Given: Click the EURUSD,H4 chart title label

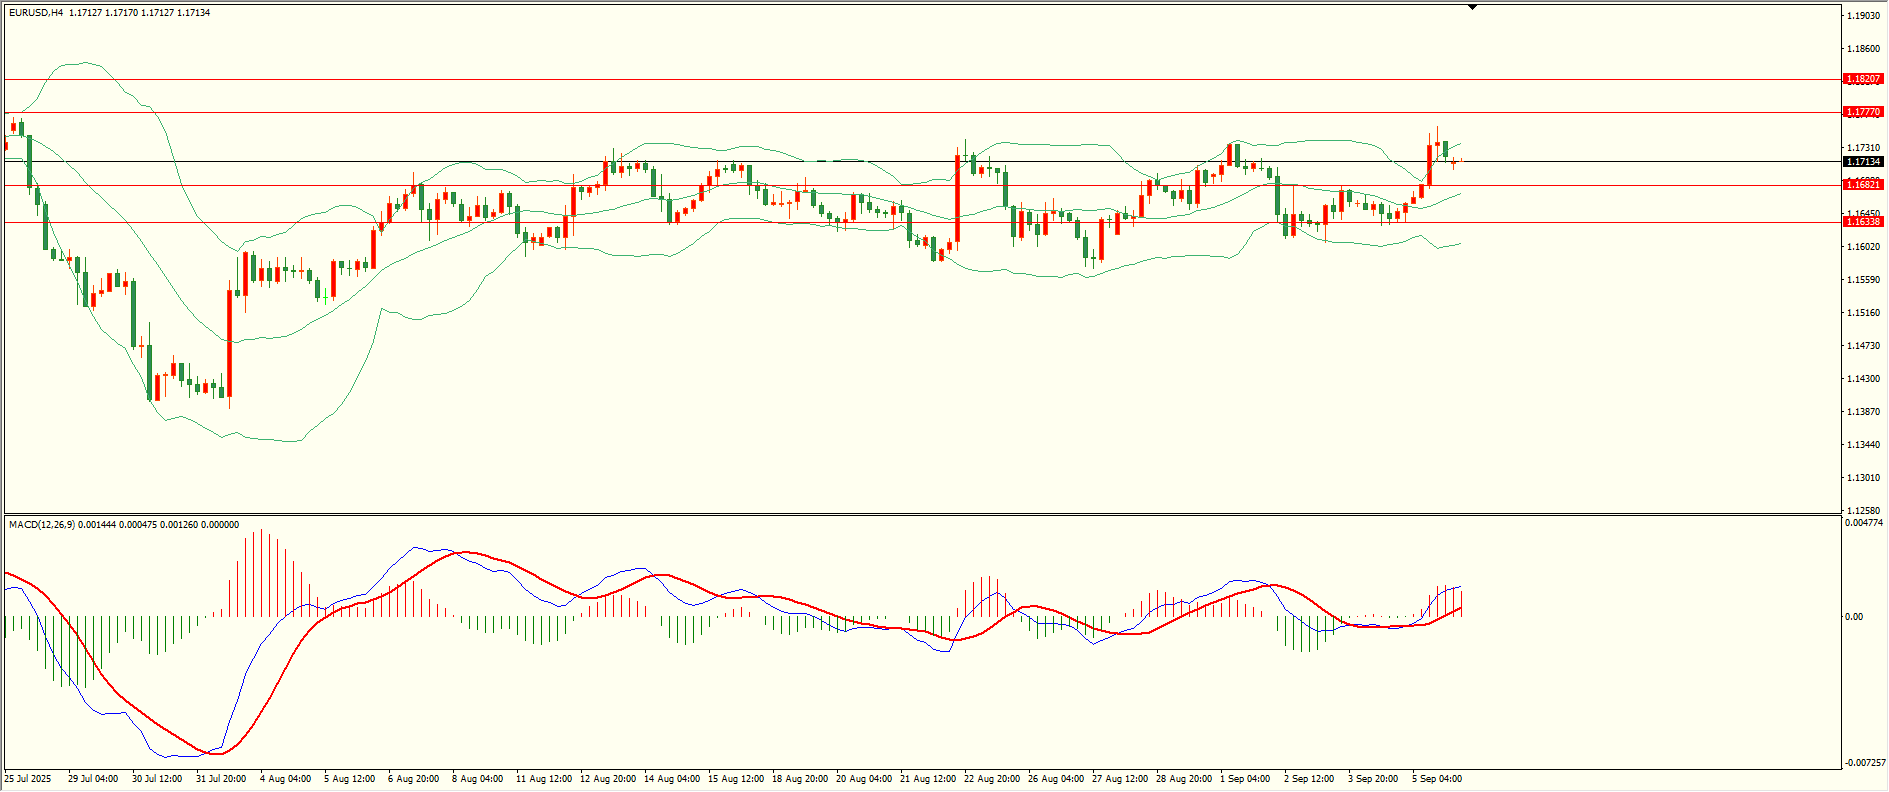Looking at the screenshot, I should tap(35, 13).
